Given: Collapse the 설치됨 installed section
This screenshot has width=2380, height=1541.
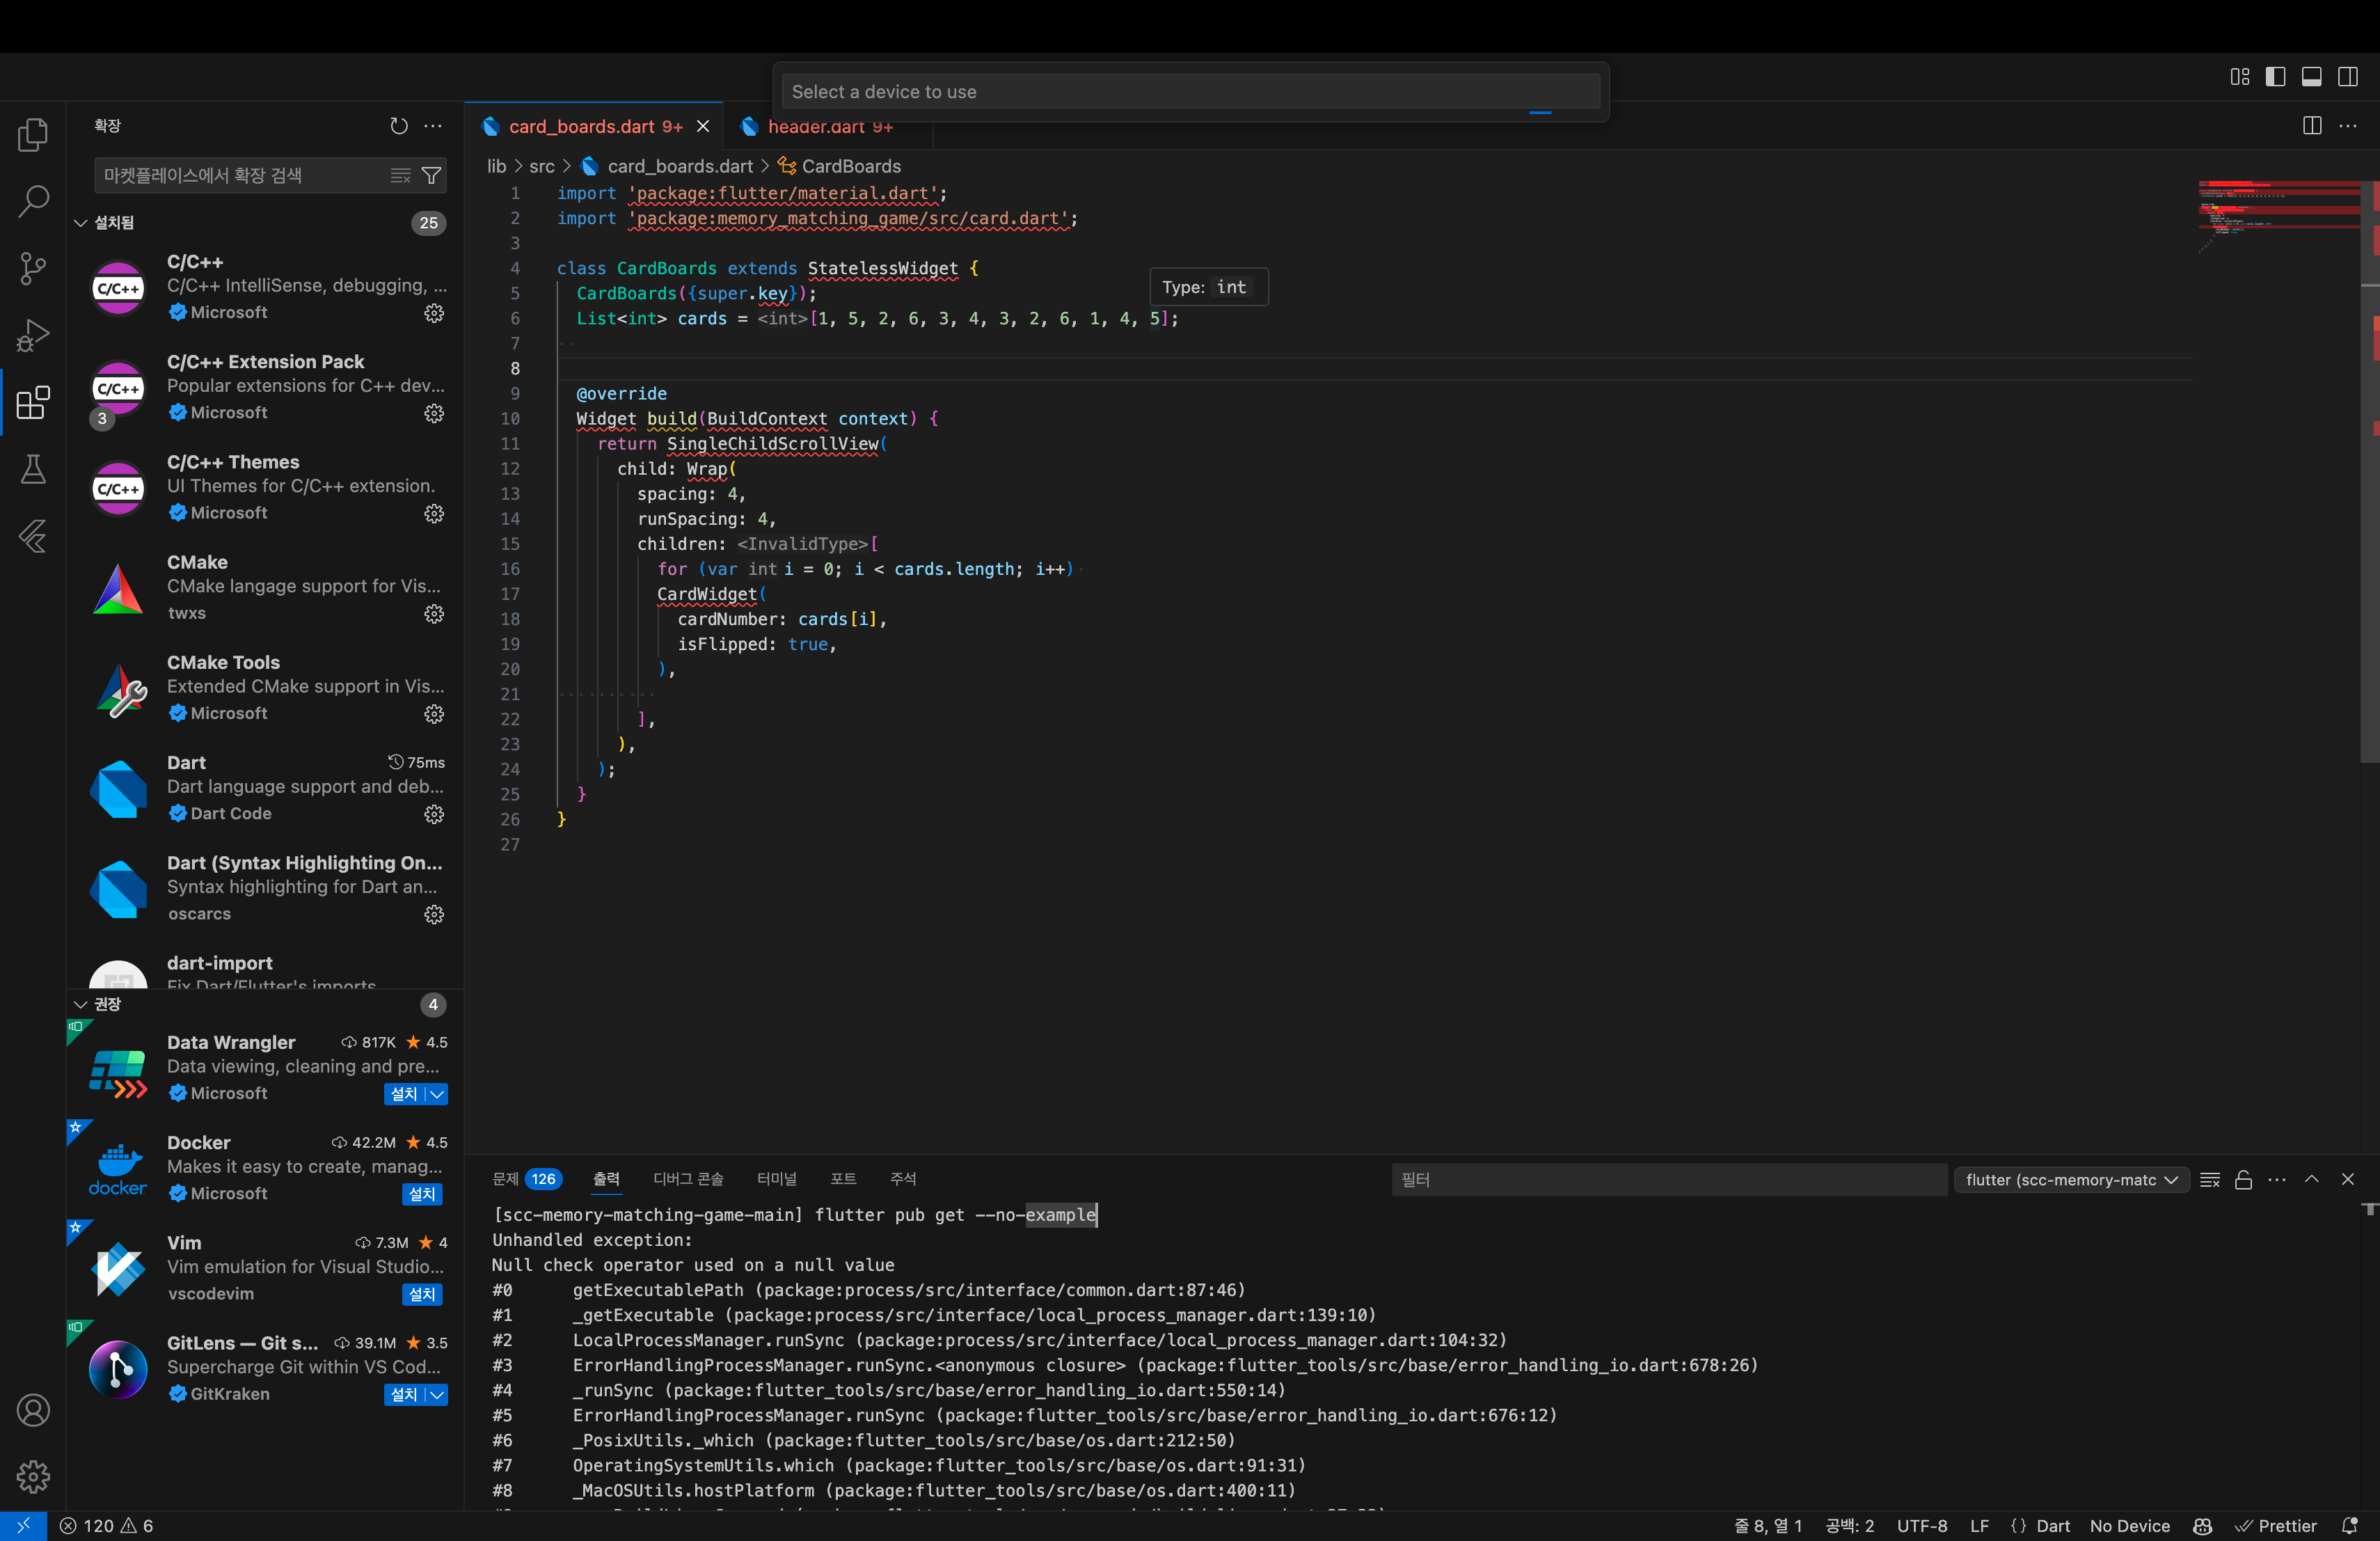Looking at the screenshot, I should coord(81,223).
